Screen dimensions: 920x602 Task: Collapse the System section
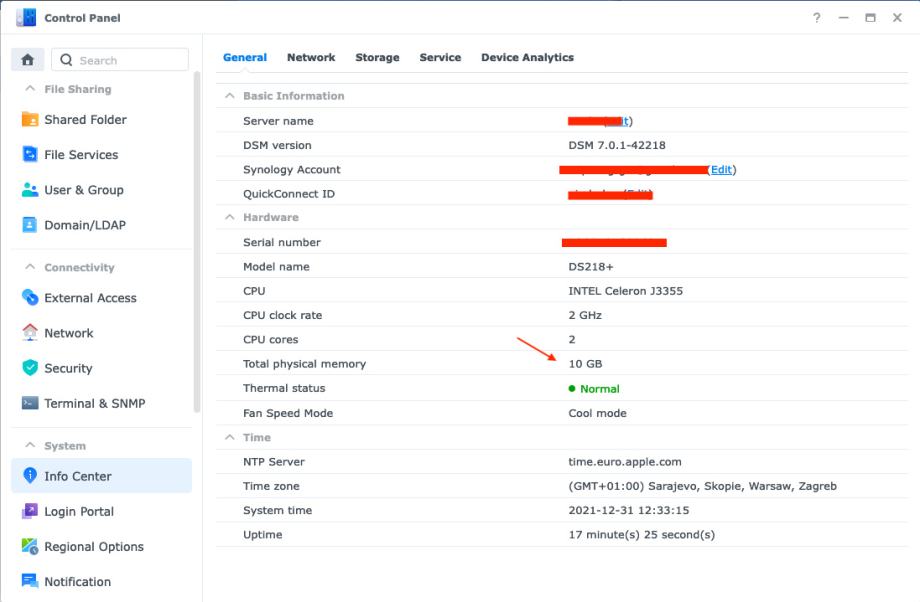30,445
